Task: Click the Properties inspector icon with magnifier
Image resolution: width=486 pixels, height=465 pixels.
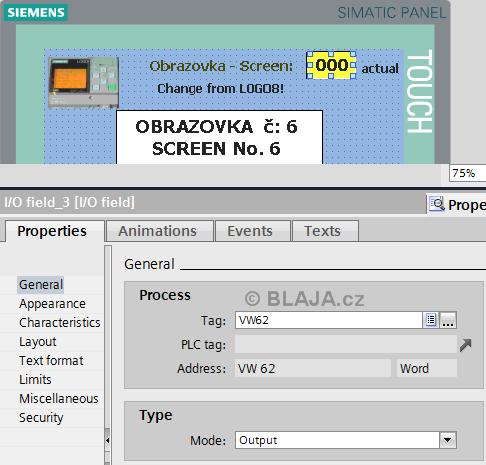Action: [437, 204]
